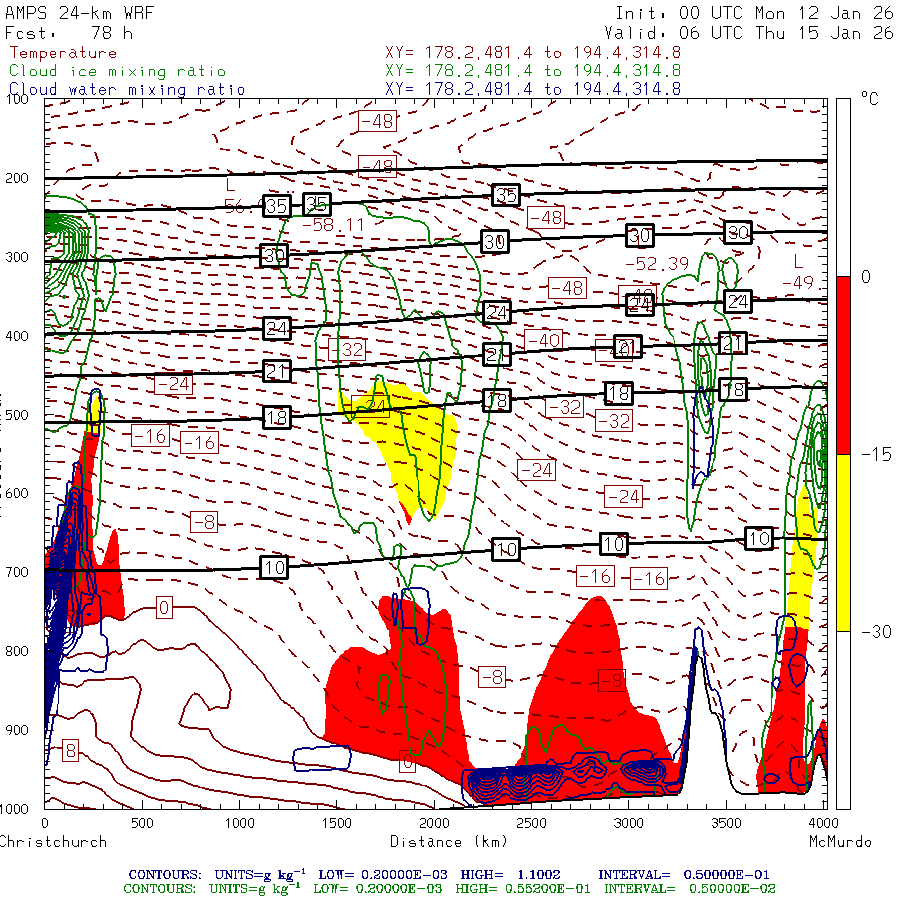Select the red 'Temperature' legend label
Viewport: 900px width, 900px height.
[63, 53]
